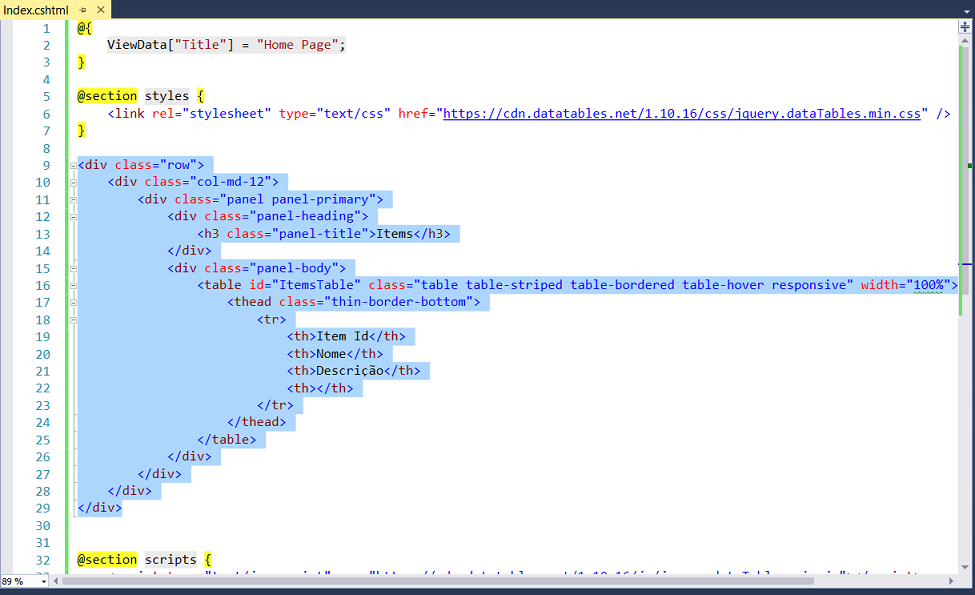Pin the Index.cshtml tab

click(x=83, y=10)
